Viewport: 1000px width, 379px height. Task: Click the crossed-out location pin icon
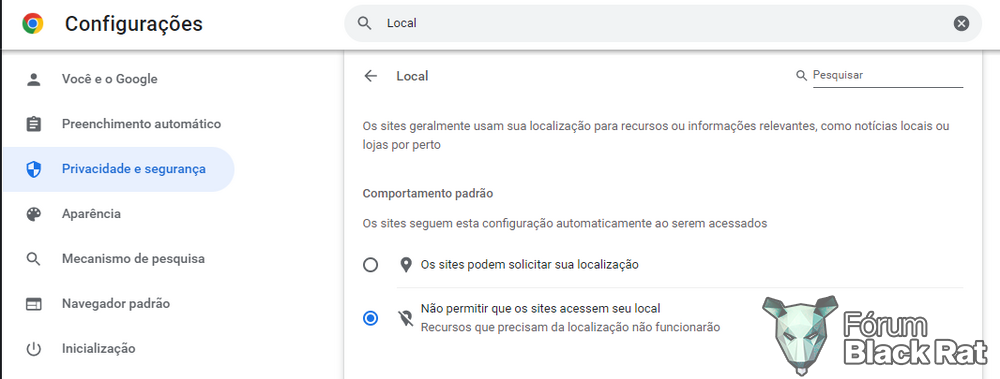[405, 318]
